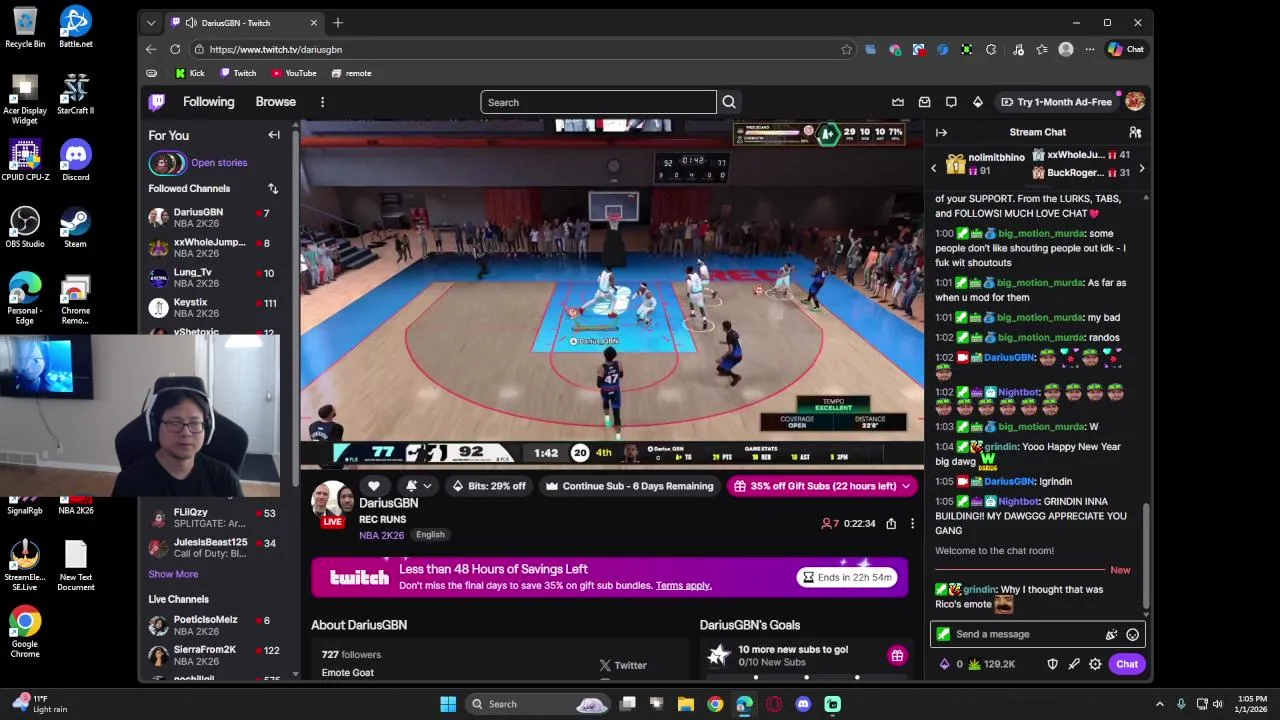Submit search with the magnifier button
Image resolution: width=1280 pixels, height=720 pixels.
point(729,102)
